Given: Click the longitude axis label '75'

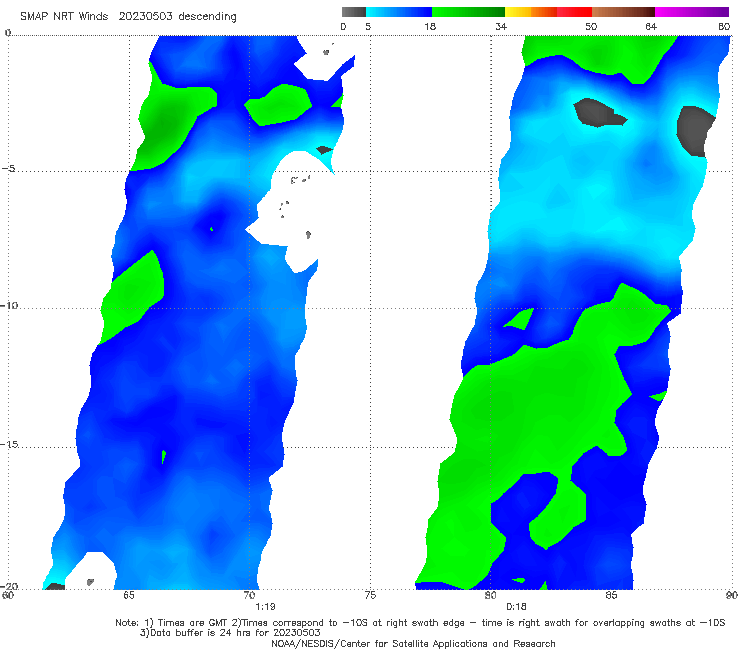Looking at the screenshot, I should click(x=370, y=595).
